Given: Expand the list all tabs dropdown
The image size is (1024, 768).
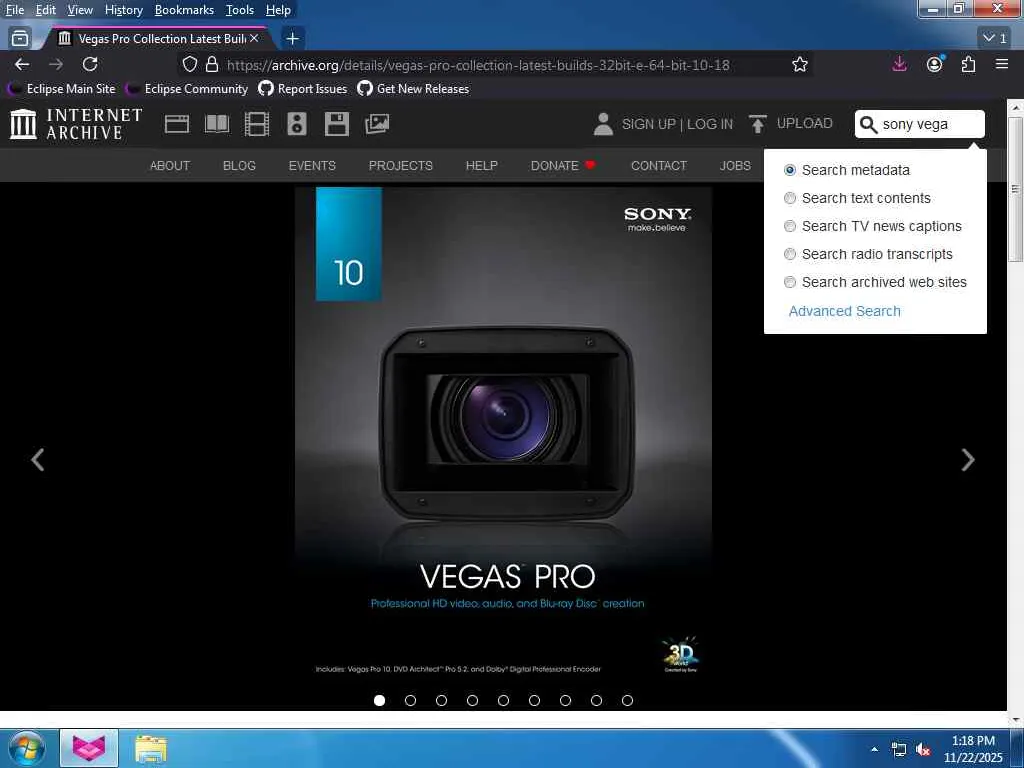Looking at the screenshot, I should click(x=995, y=38).
